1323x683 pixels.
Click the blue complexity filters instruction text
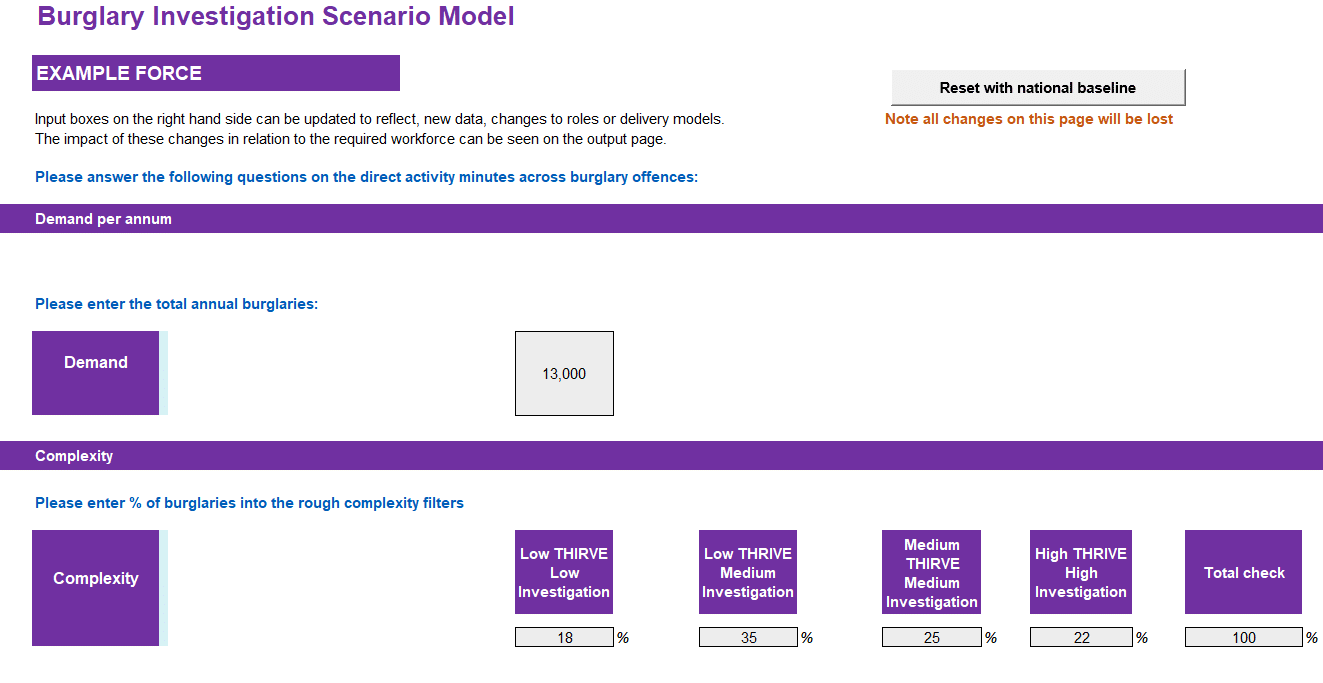tap(247, 502)
